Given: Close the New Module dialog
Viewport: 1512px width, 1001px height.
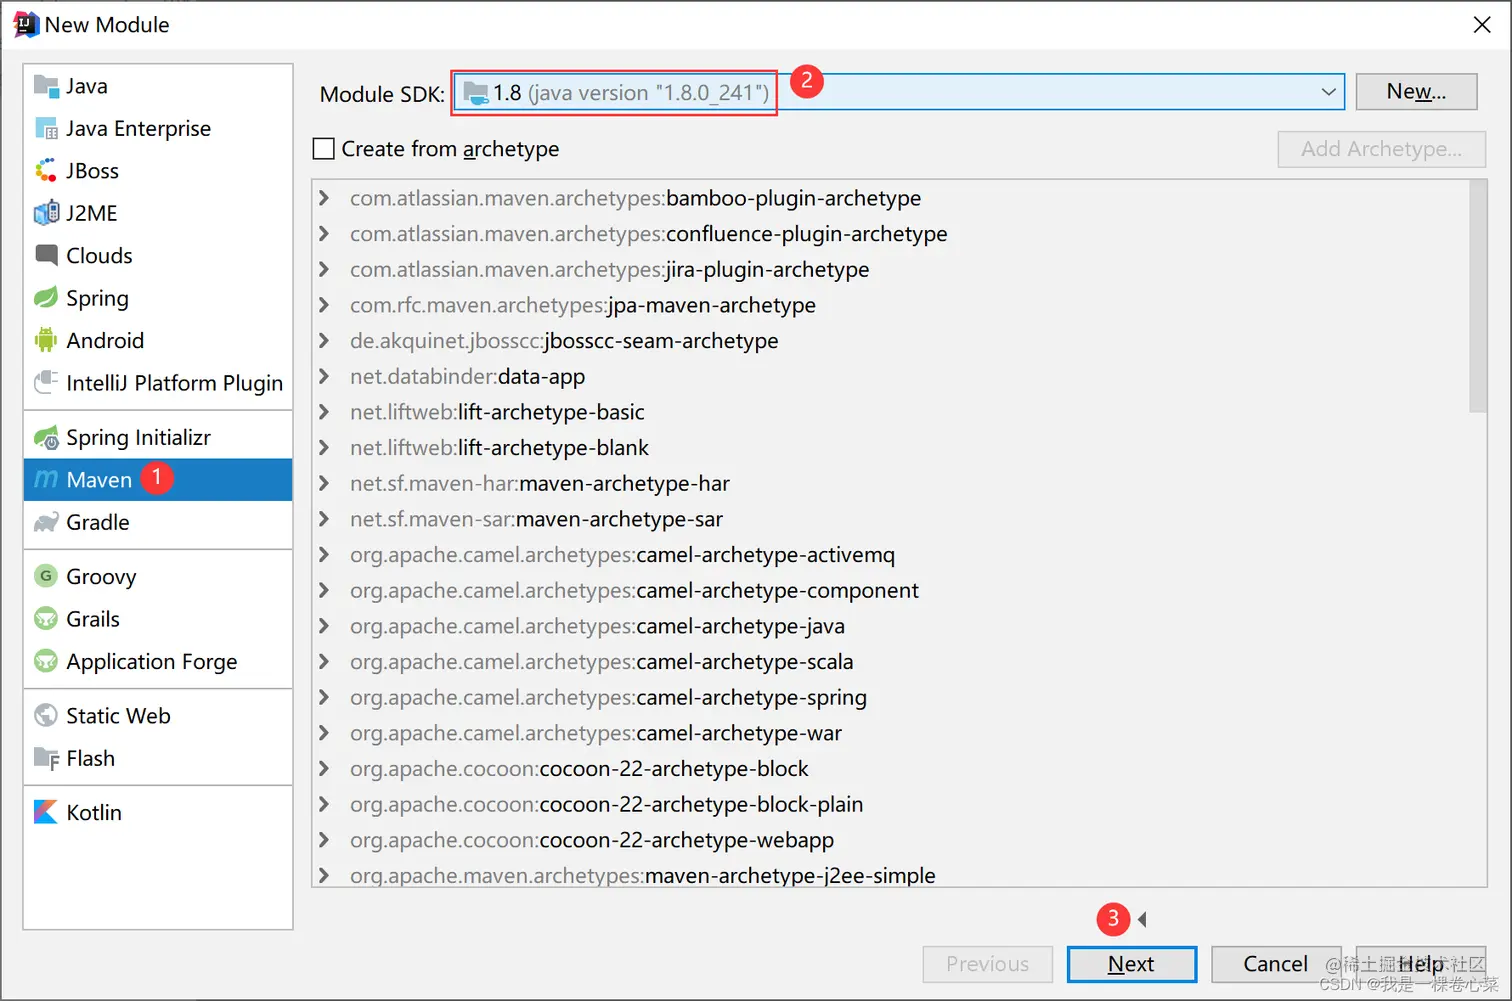Looking at the screenshot, I should pyautogui.click(x=1482, y=25).
